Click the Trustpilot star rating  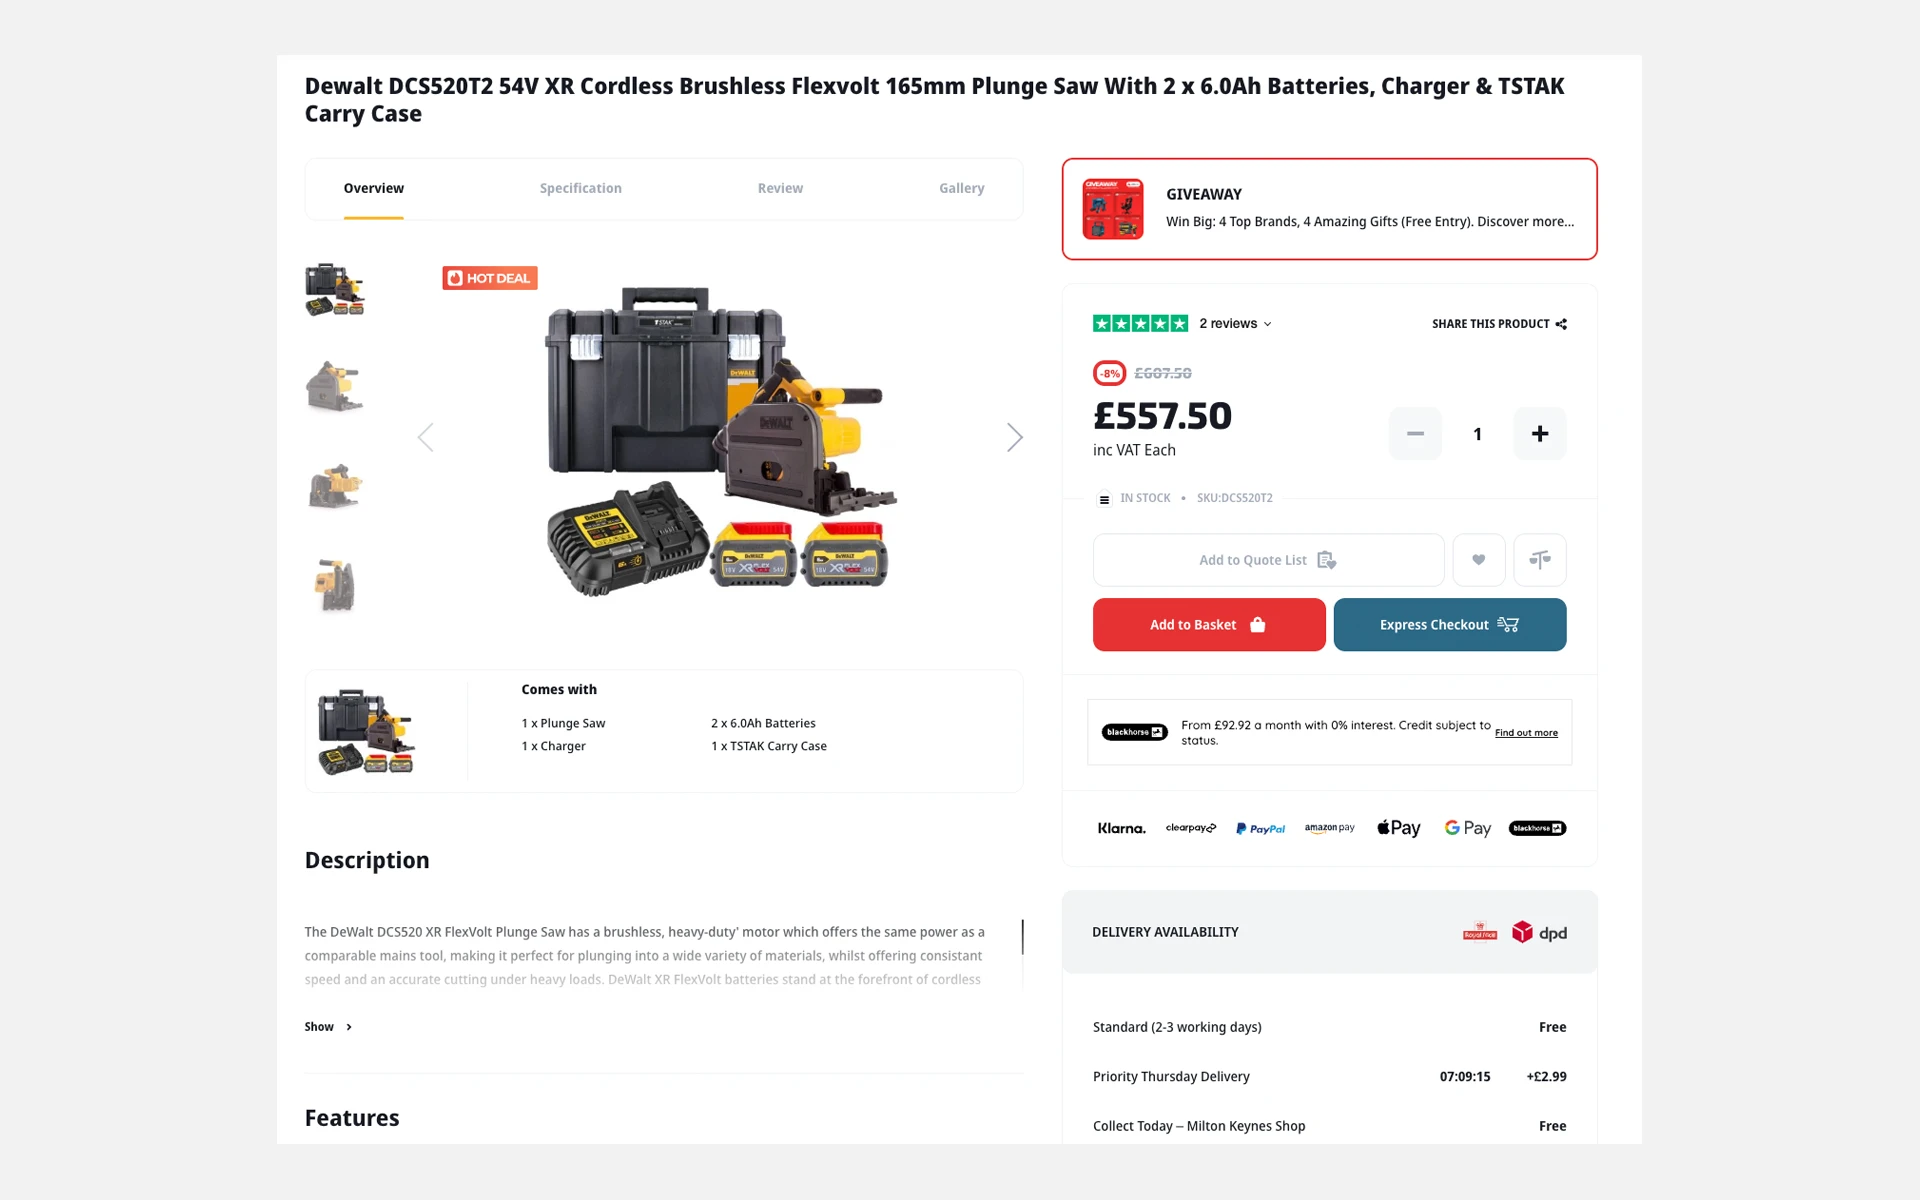click(1140, 323)
